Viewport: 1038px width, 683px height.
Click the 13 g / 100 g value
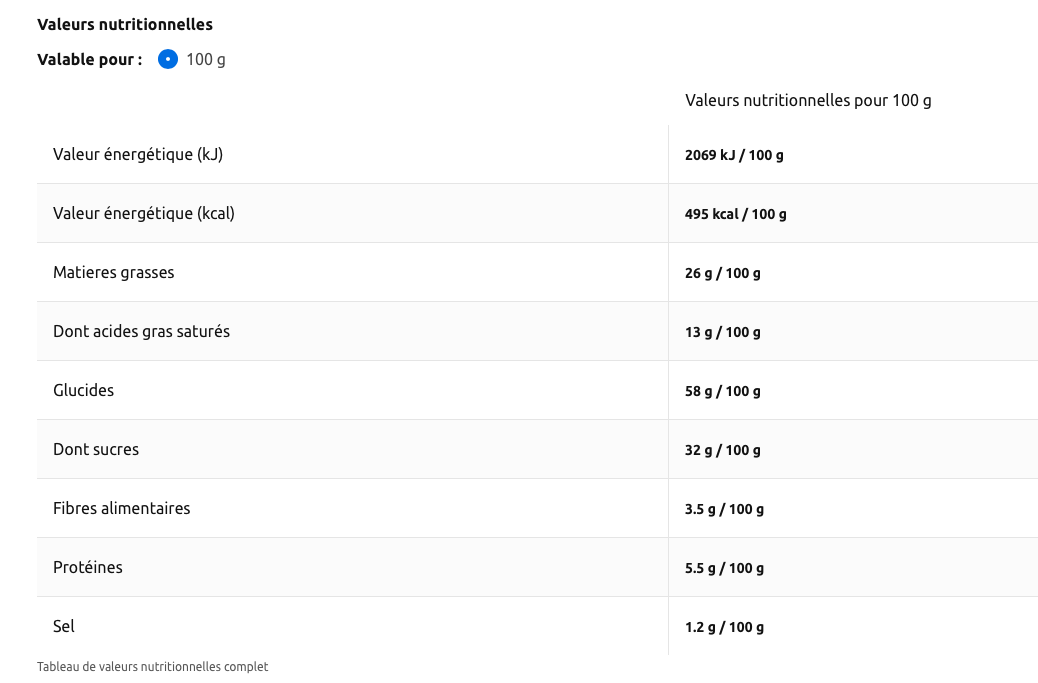tap(723, 332)
